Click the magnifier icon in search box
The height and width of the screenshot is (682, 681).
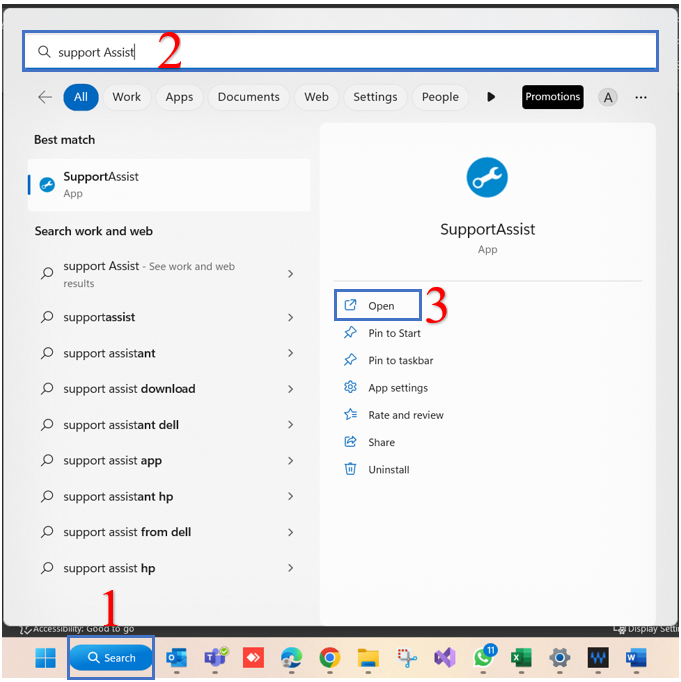[x=44, y=52]
